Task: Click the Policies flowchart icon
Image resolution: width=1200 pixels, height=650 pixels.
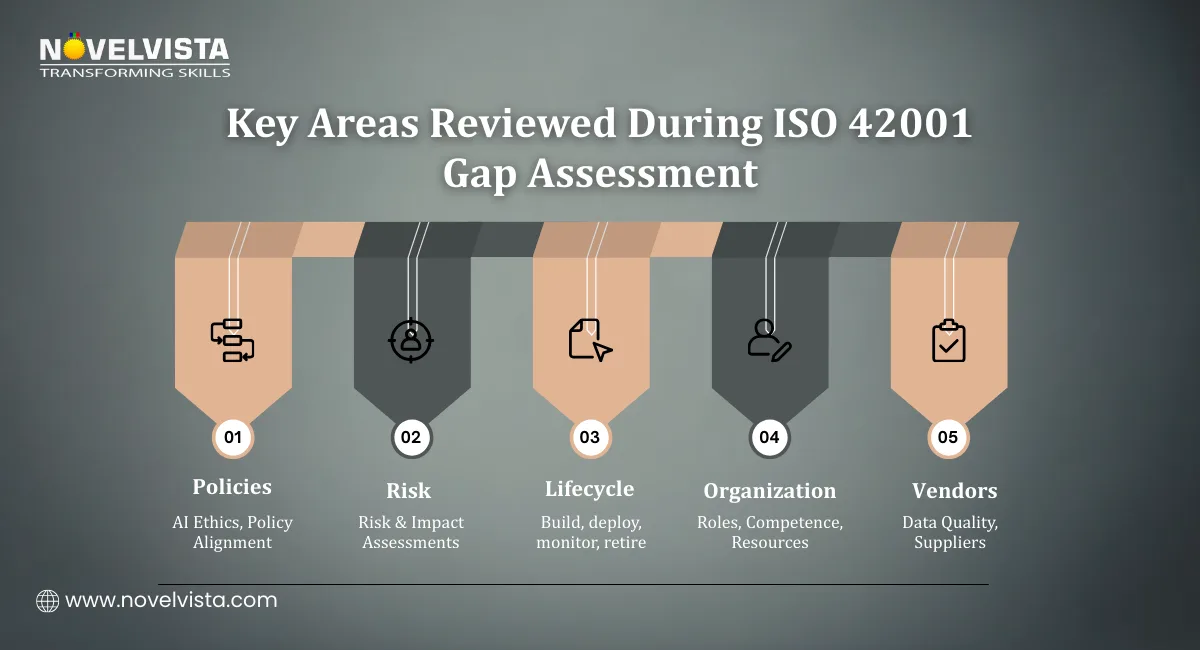Action: (x=232, y=340)
